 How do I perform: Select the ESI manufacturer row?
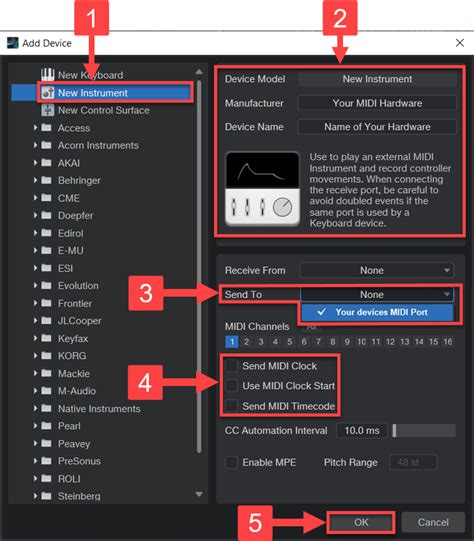(x=101, y=268)
